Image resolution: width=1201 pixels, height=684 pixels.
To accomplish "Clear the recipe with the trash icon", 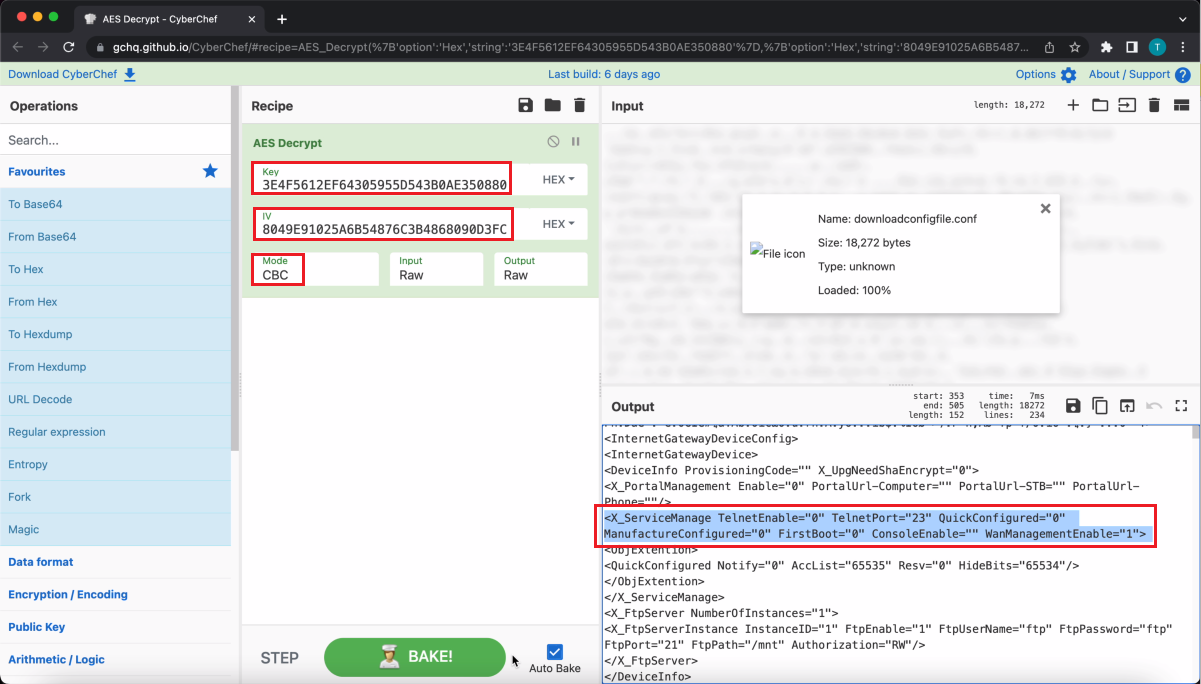I will pos(579,105).
